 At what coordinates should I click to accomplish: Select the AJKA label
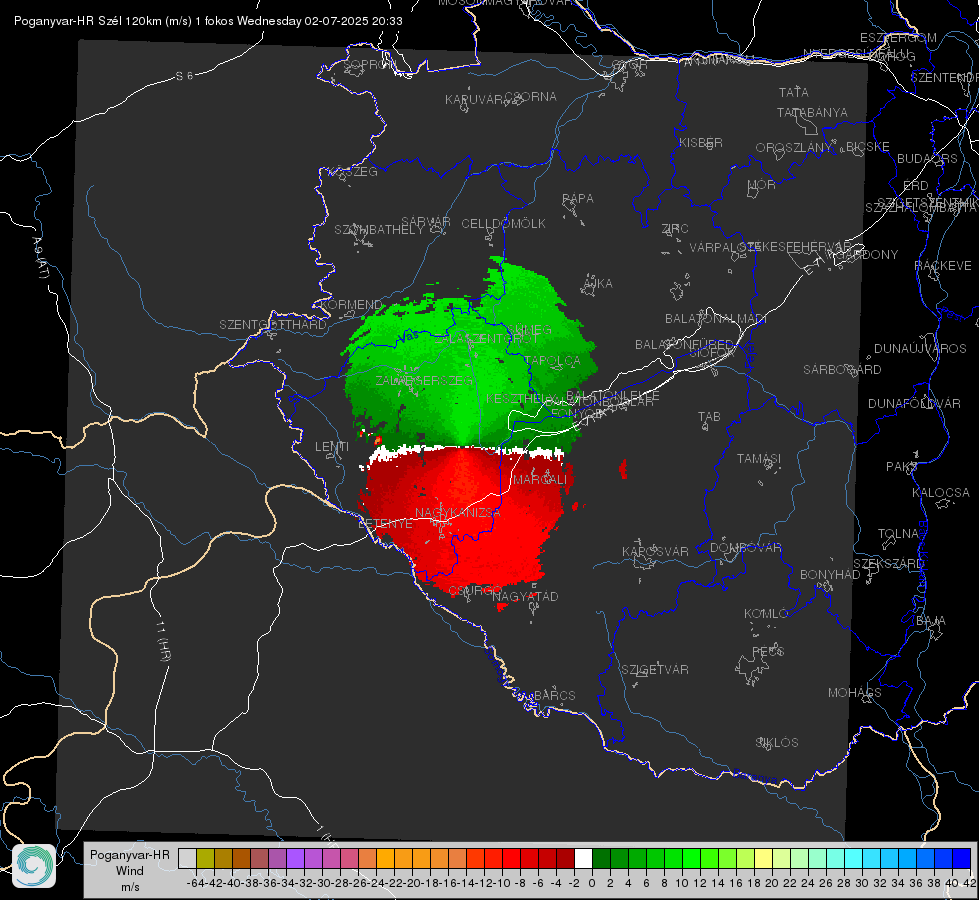point(598,284)
